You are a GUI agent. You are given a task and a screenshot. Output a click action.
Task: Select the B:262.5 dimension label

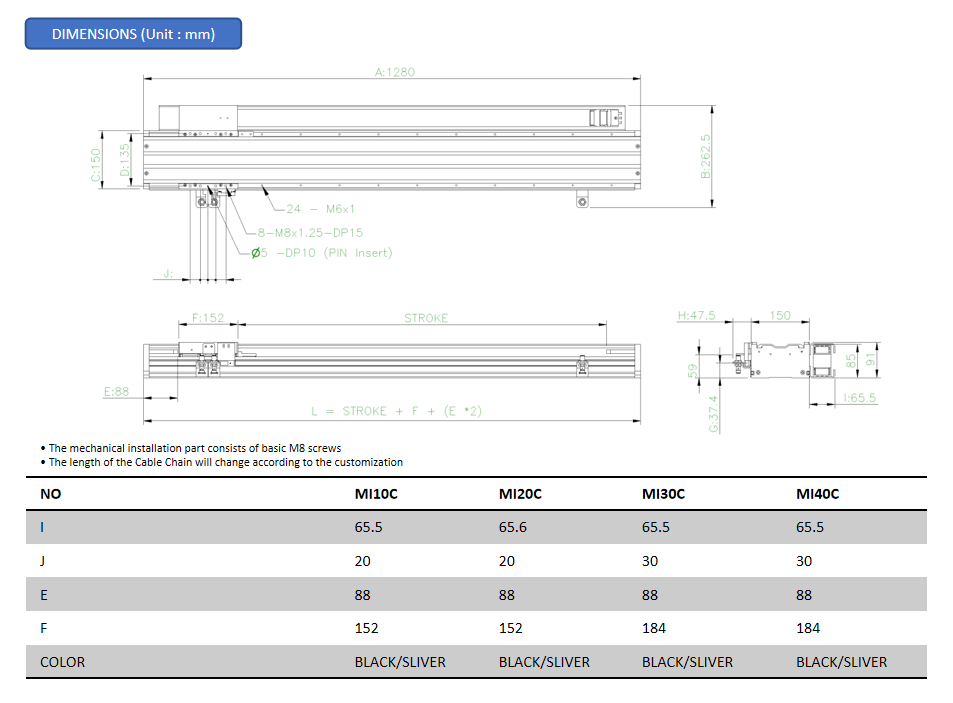[705, 157]
